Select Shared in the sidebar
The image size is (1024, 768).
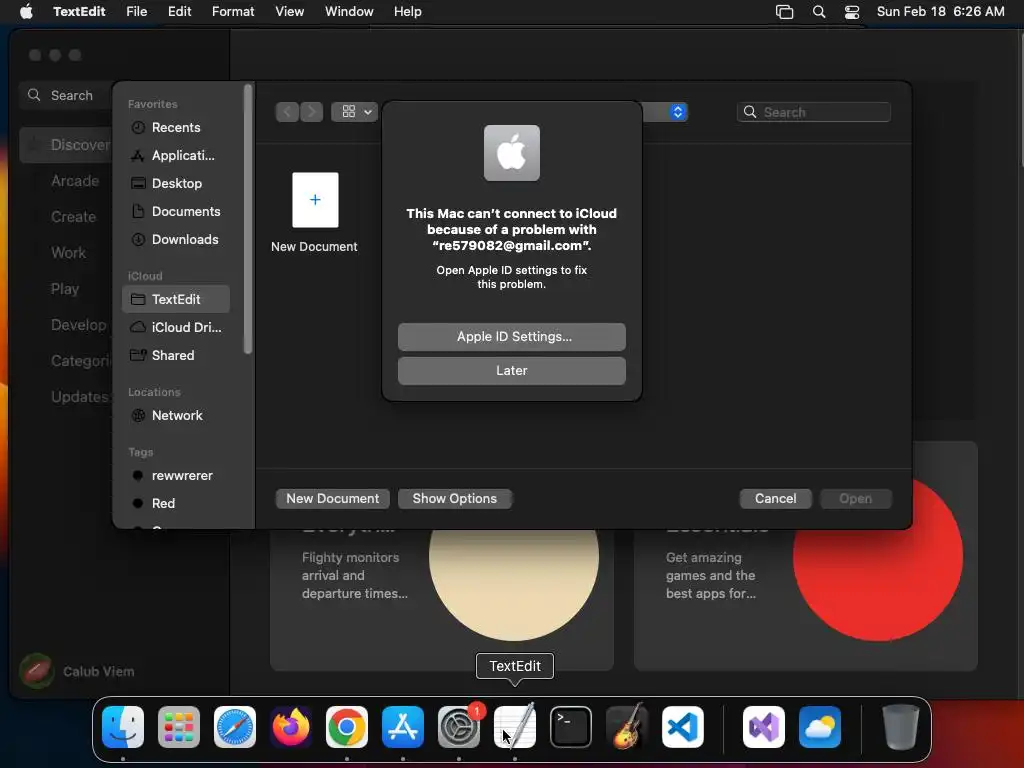tap(176, 355)
